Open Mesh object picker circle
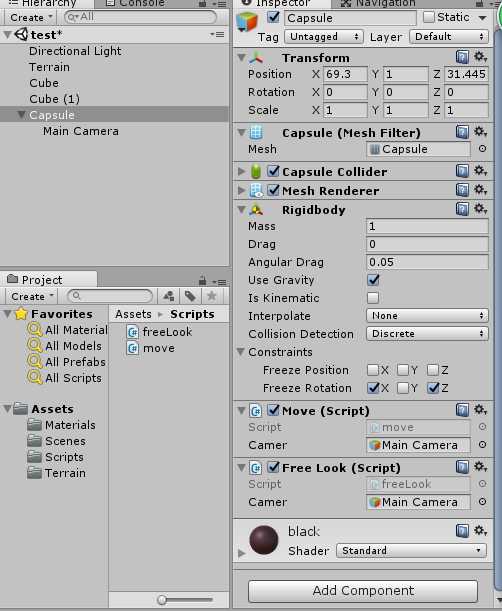Screen dimensions: 502x611 click(x=482, y=148)
